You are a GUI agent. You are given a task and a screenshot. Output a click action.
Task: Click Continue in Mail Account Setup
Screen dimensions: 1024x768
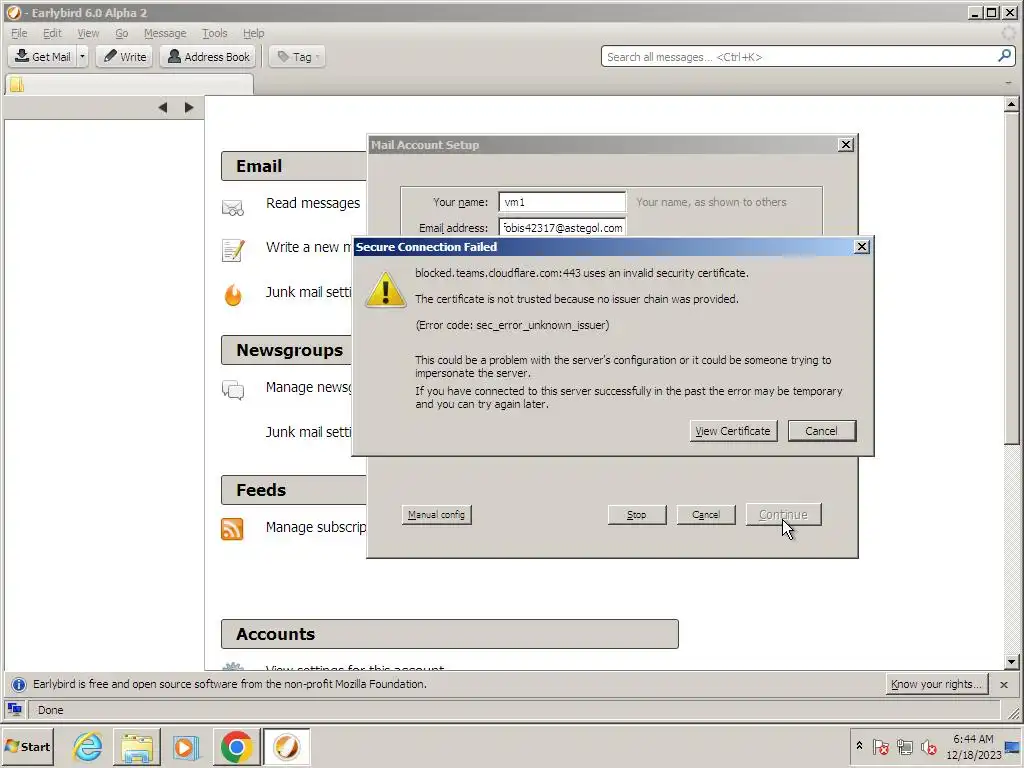tap(783, 515)
